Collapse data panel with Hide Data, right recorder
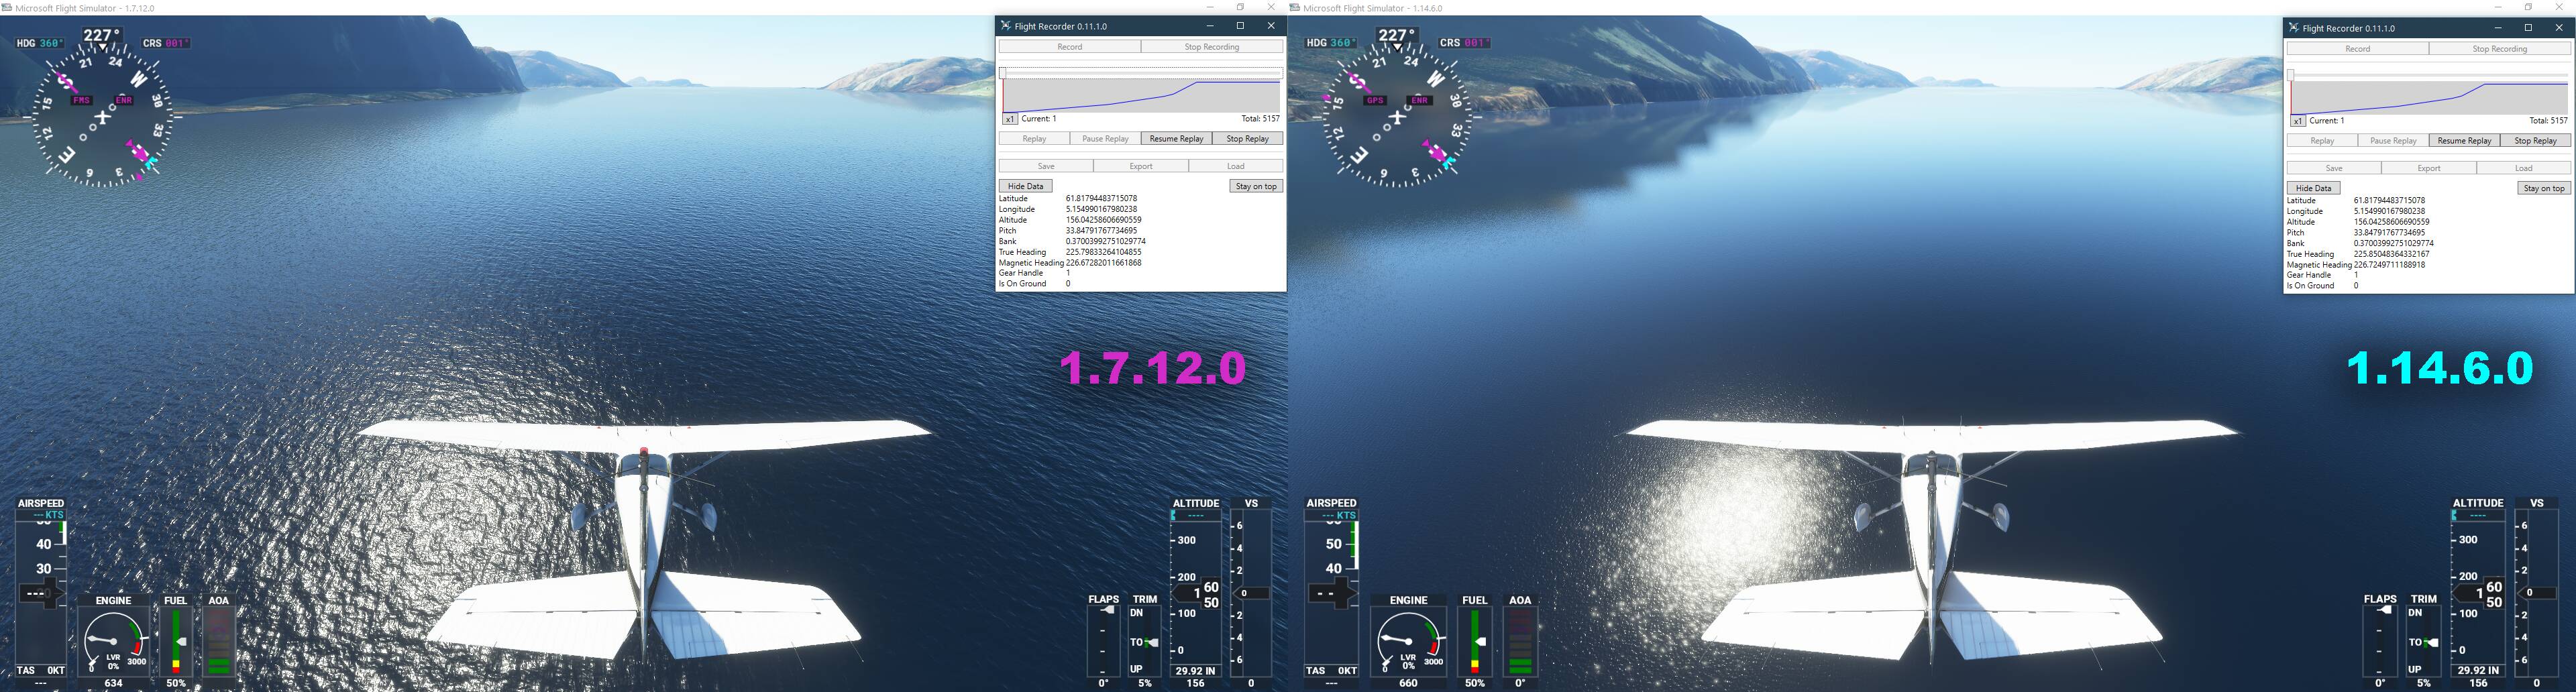This screenshot has height=692, width=2576. click(2313, 188)
